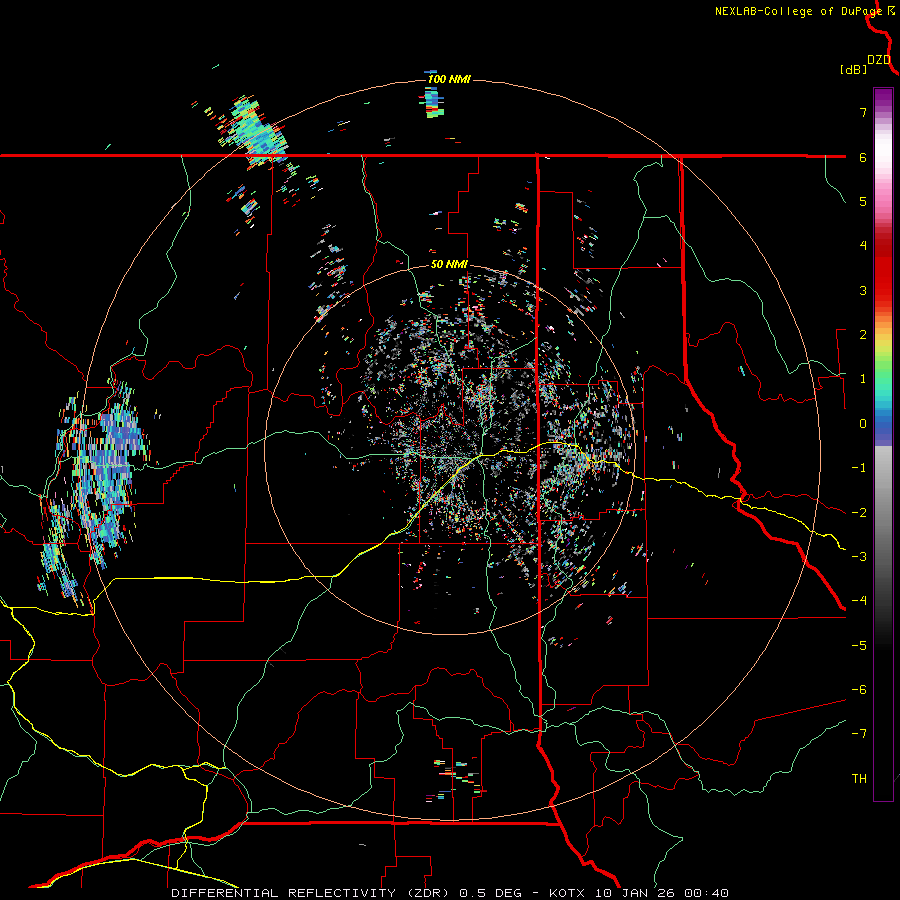This screenshot has height=900, width=900.
Task: Click the 7 value on the color scale
Action: pyautogui.click(x=863, y=112)
